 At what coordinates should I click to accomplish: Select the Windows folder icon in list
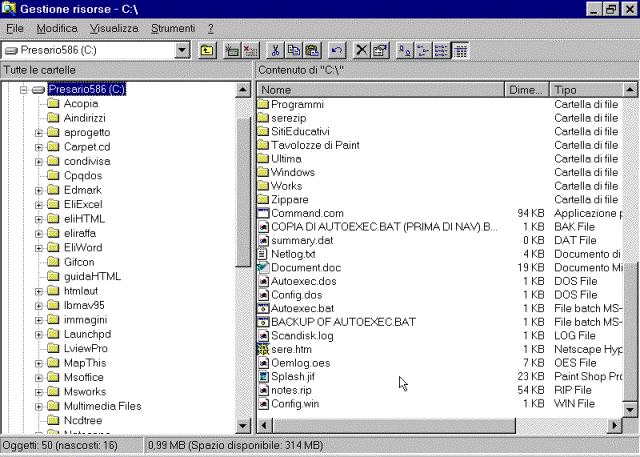[x=263, y=172]
